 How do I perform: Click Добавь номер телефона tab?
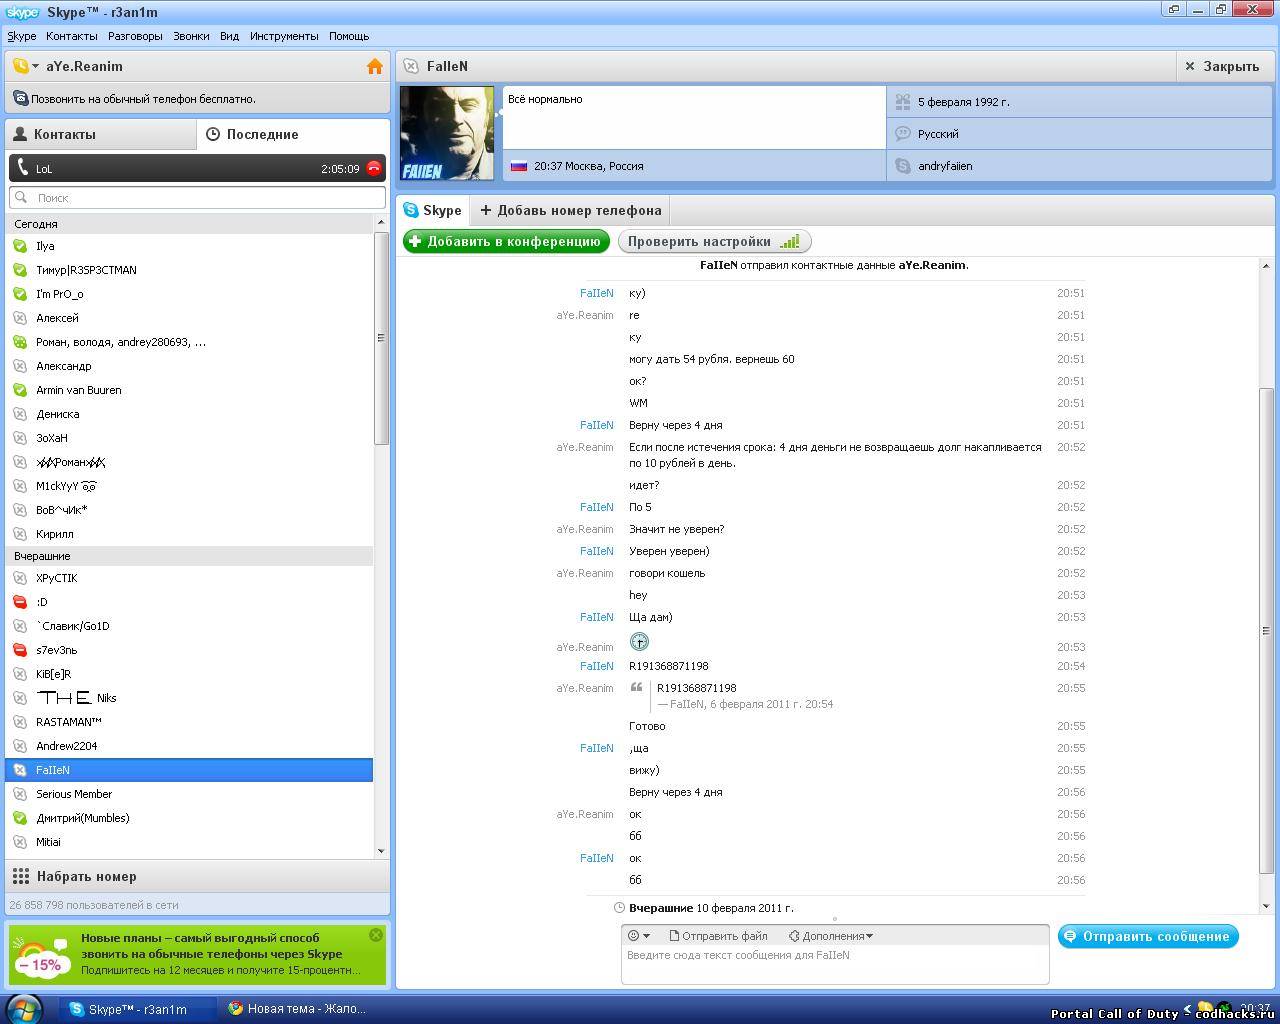(571, 210)
